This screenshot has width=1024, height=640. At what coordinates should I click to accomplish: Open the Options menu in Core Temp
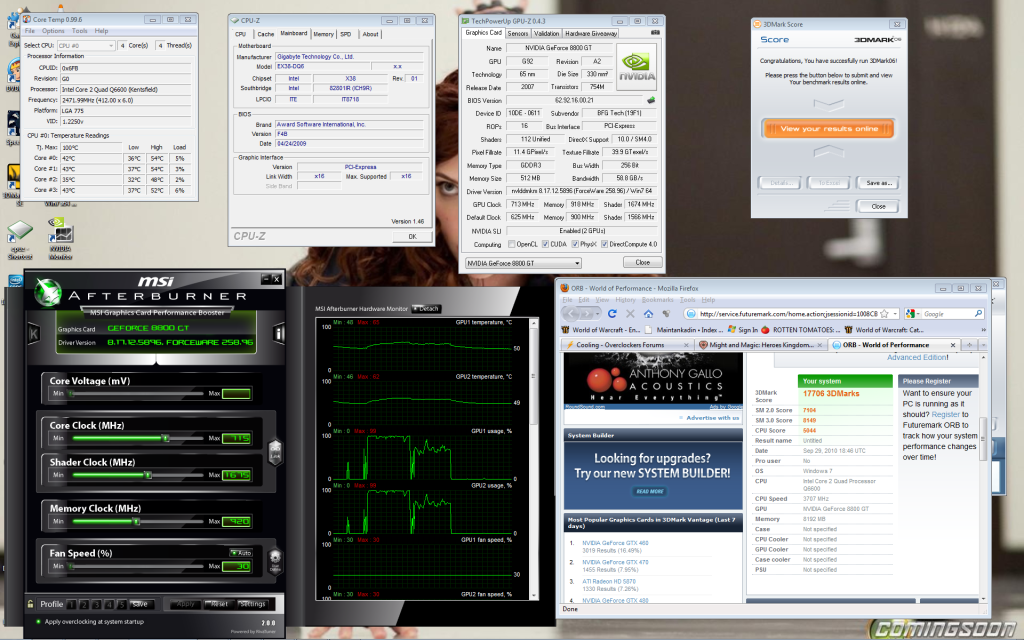53,31
